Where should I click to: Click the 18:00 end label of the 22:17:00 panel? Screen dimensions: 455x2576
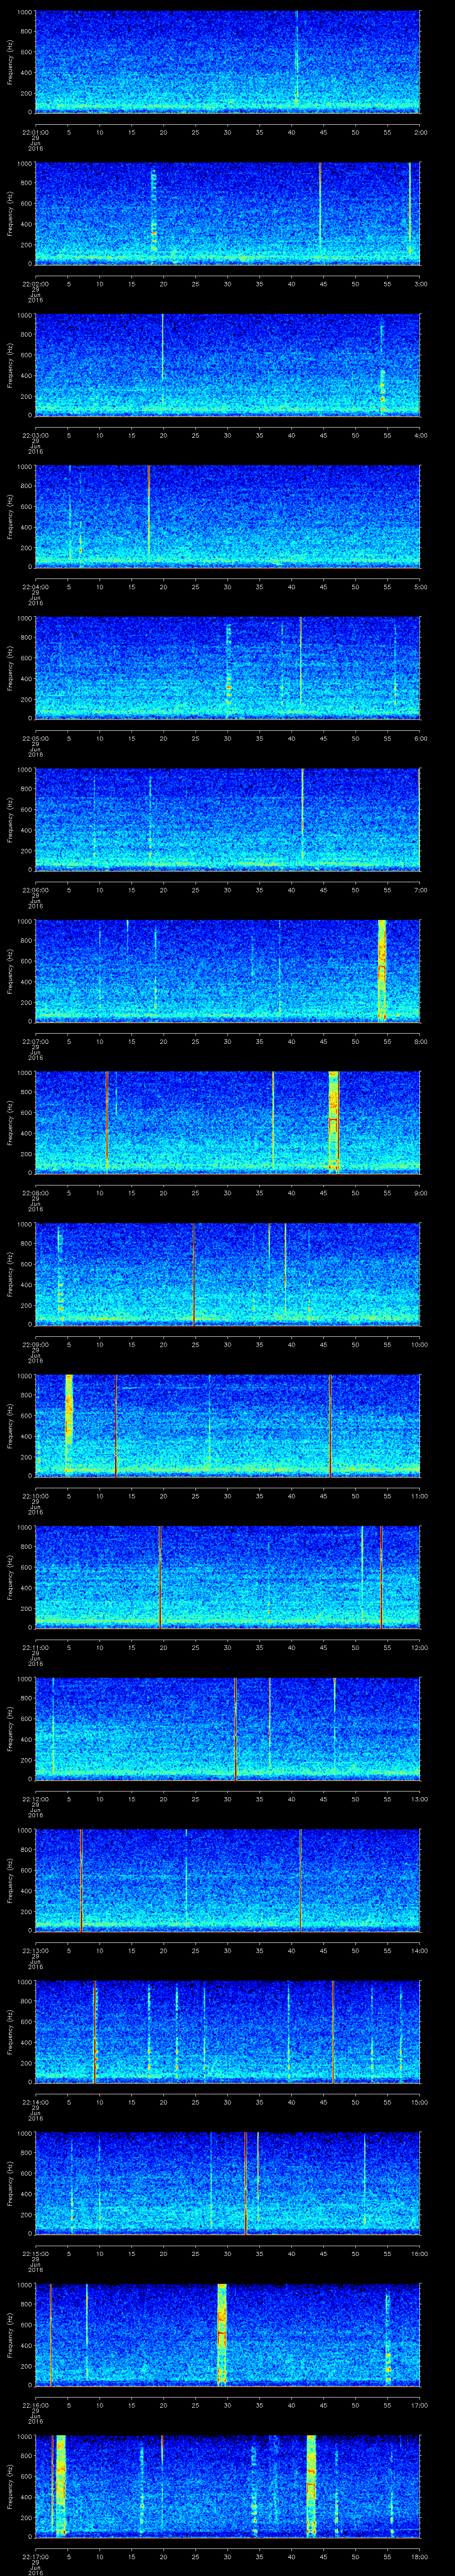click(x=419, y=2556)
